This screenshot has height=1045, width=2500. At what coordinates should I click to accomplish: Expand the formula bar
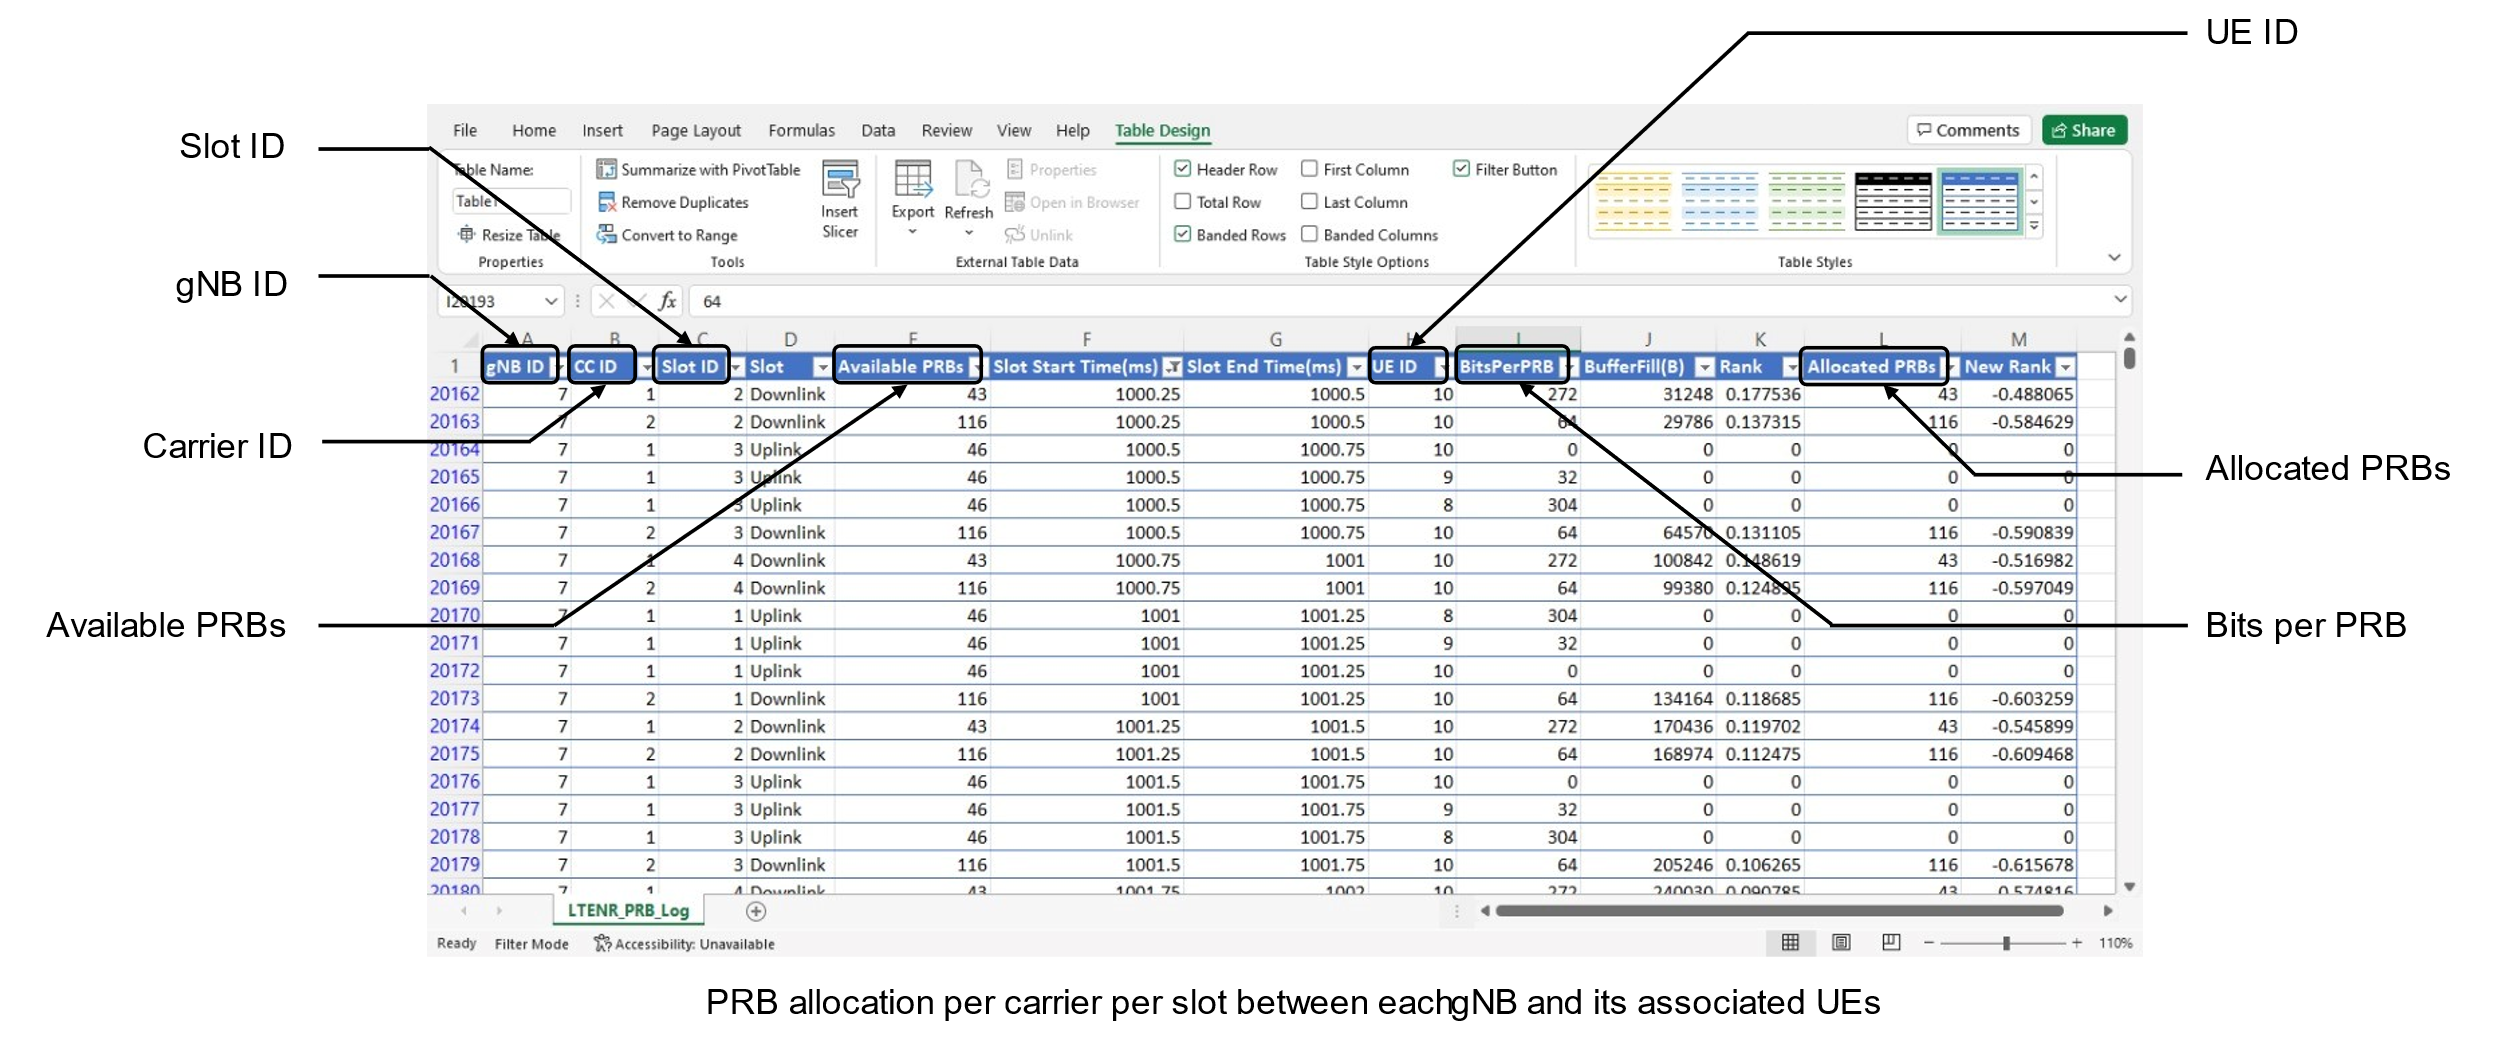(x=2120, y=299)
